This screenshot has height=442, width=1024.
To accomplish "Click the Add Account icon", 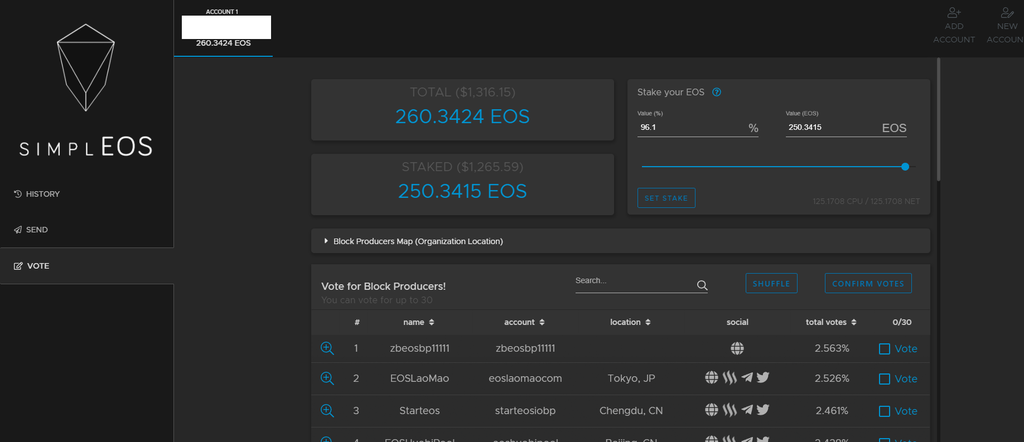I will pyautogui.click(x=953, y=12).
